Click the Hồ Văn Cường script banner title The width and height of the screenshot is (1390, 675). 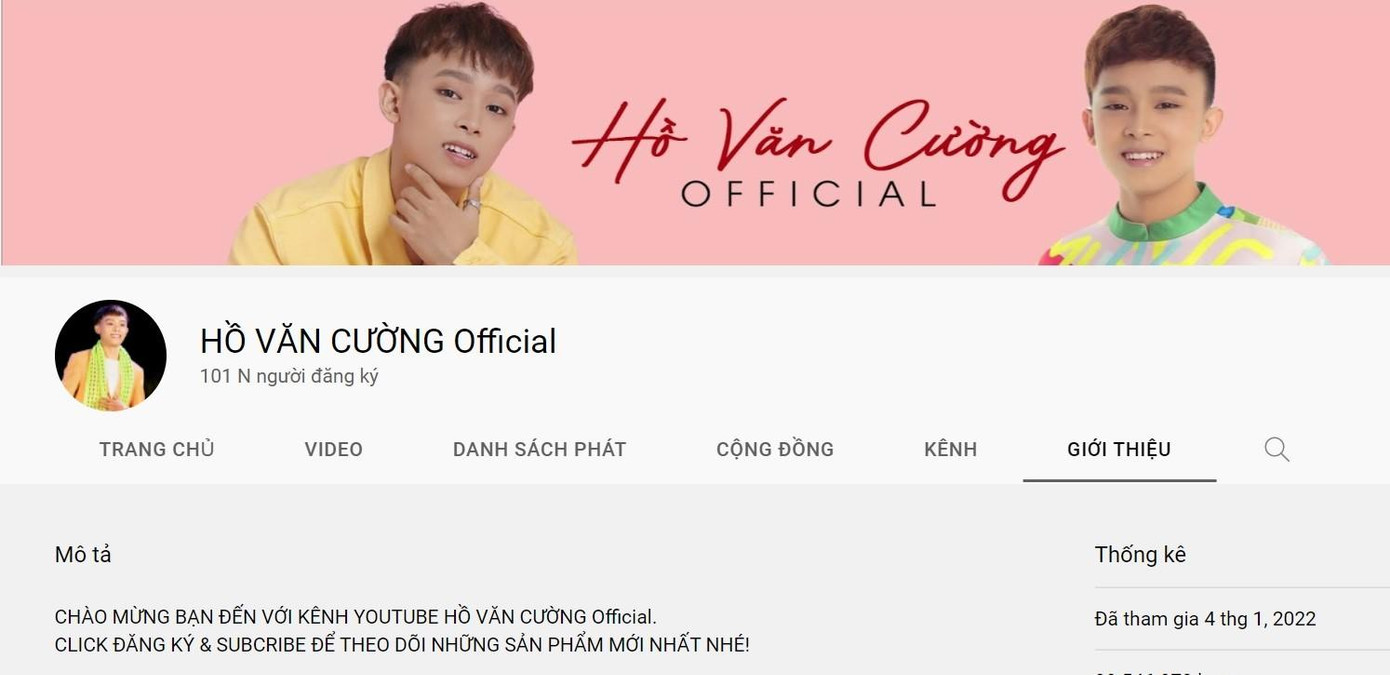[817, 142]
